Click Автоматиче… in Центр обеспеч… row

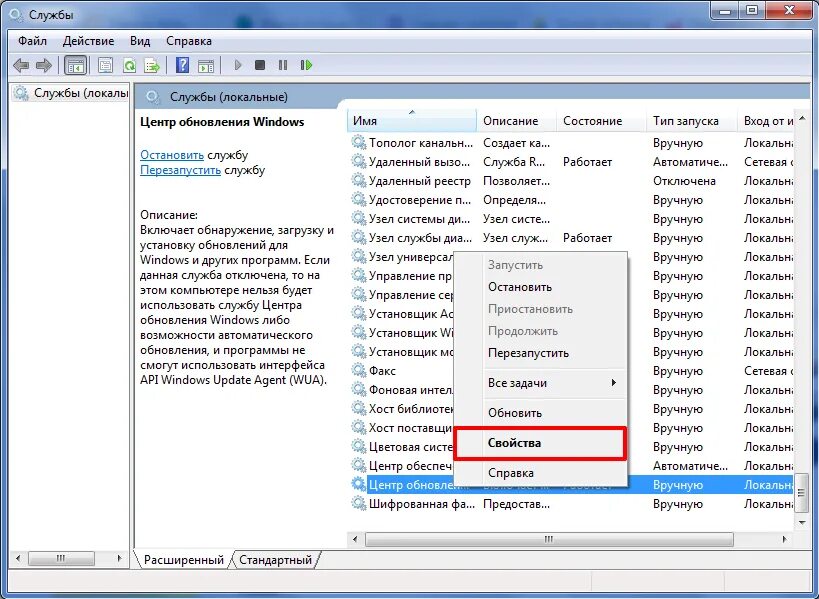[x=690, y=466]
